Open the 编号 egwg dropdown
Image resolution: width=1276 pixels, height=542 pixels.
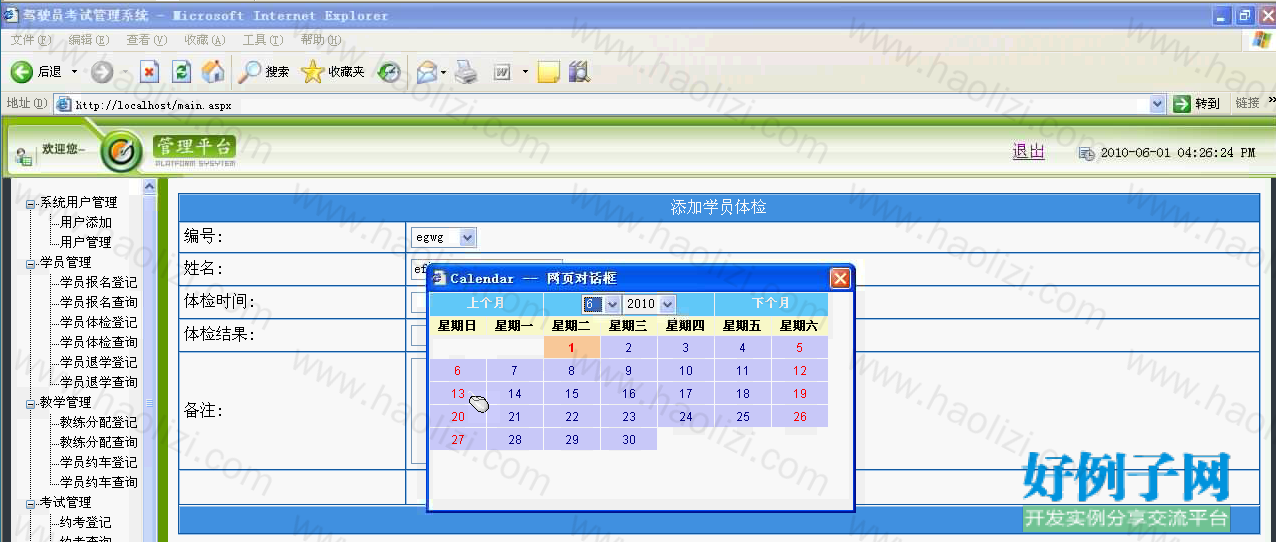444,237
